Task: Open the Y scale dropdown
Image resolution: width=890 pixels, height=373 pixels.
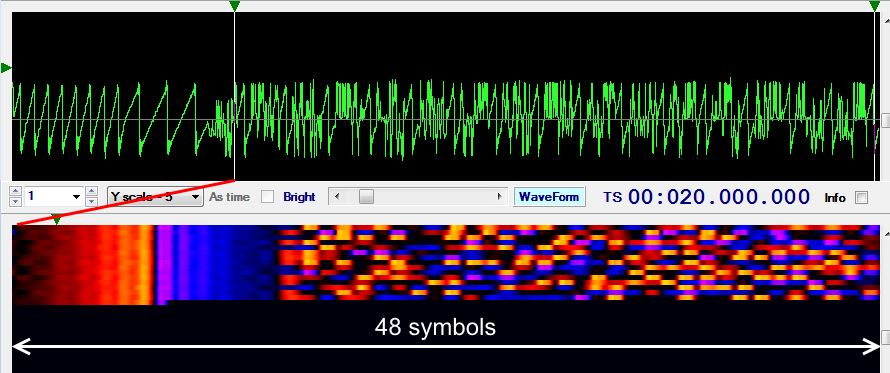Action: [x=155, y=197]
